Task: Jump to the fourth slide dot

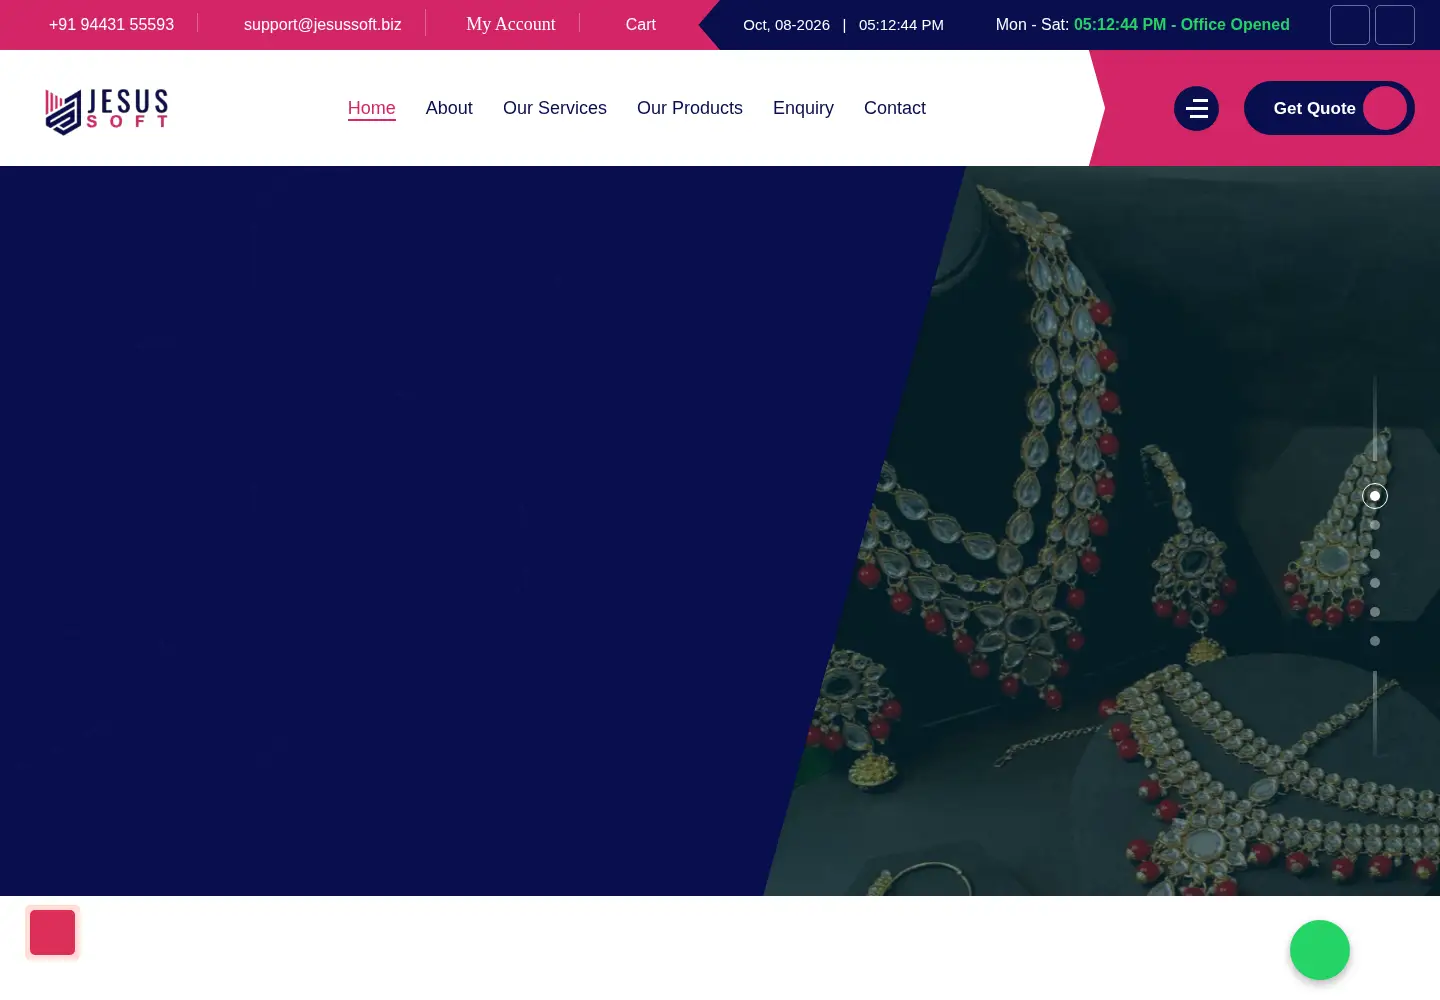Action: click(x=1375, y=583)
